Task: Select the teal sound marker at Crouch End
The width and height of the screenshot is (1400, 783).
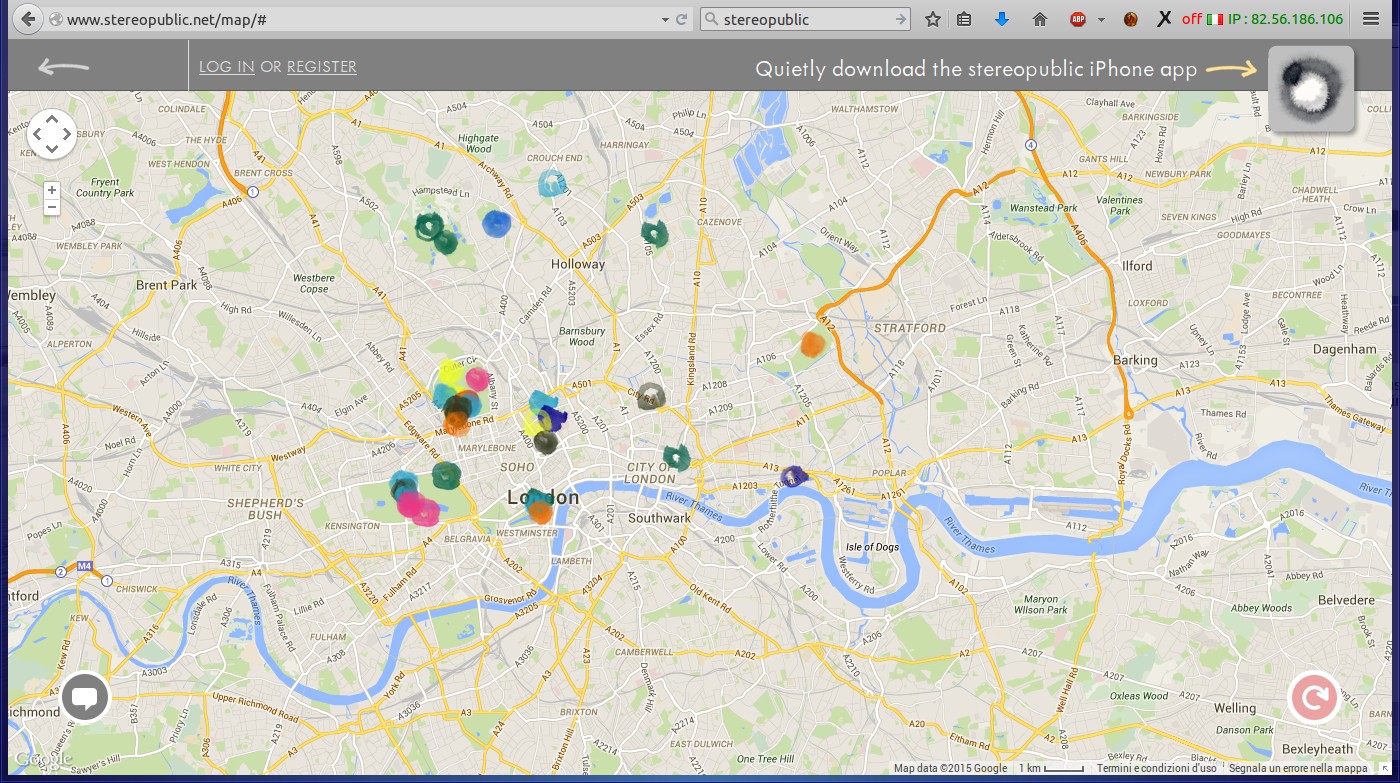Action: pos(552,183)
